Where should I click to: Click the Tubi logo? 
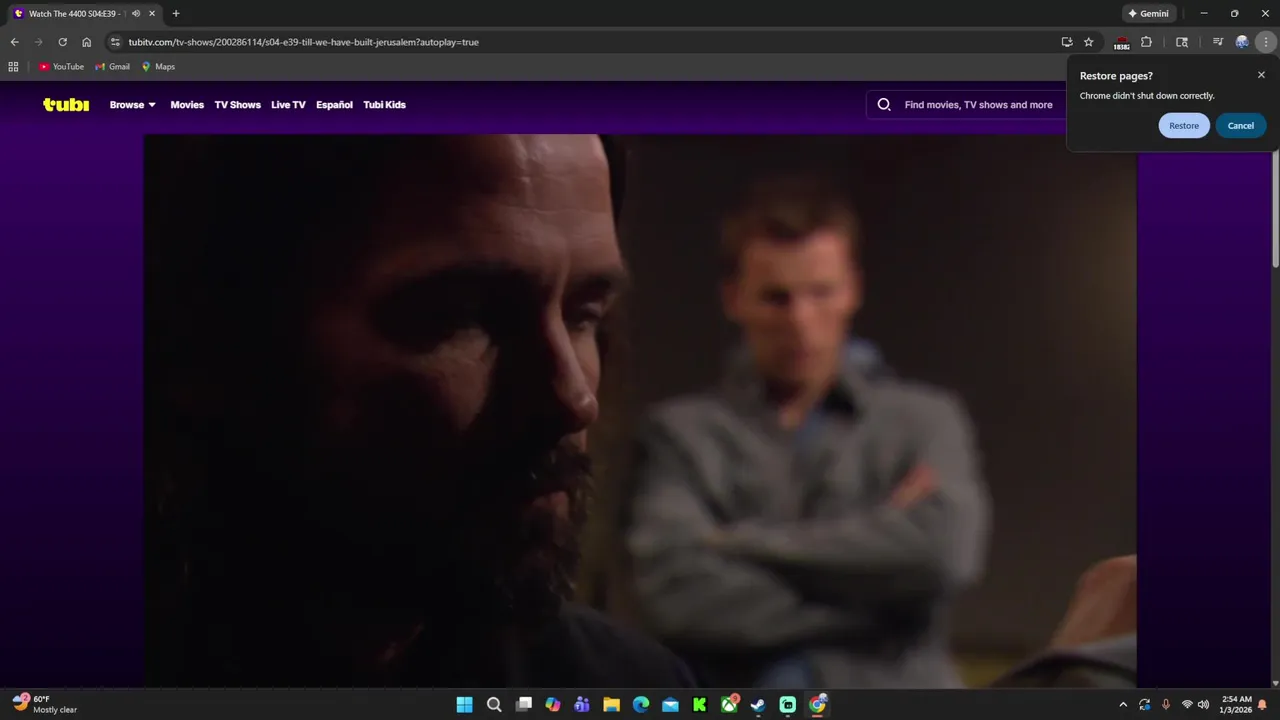point(66,104)
